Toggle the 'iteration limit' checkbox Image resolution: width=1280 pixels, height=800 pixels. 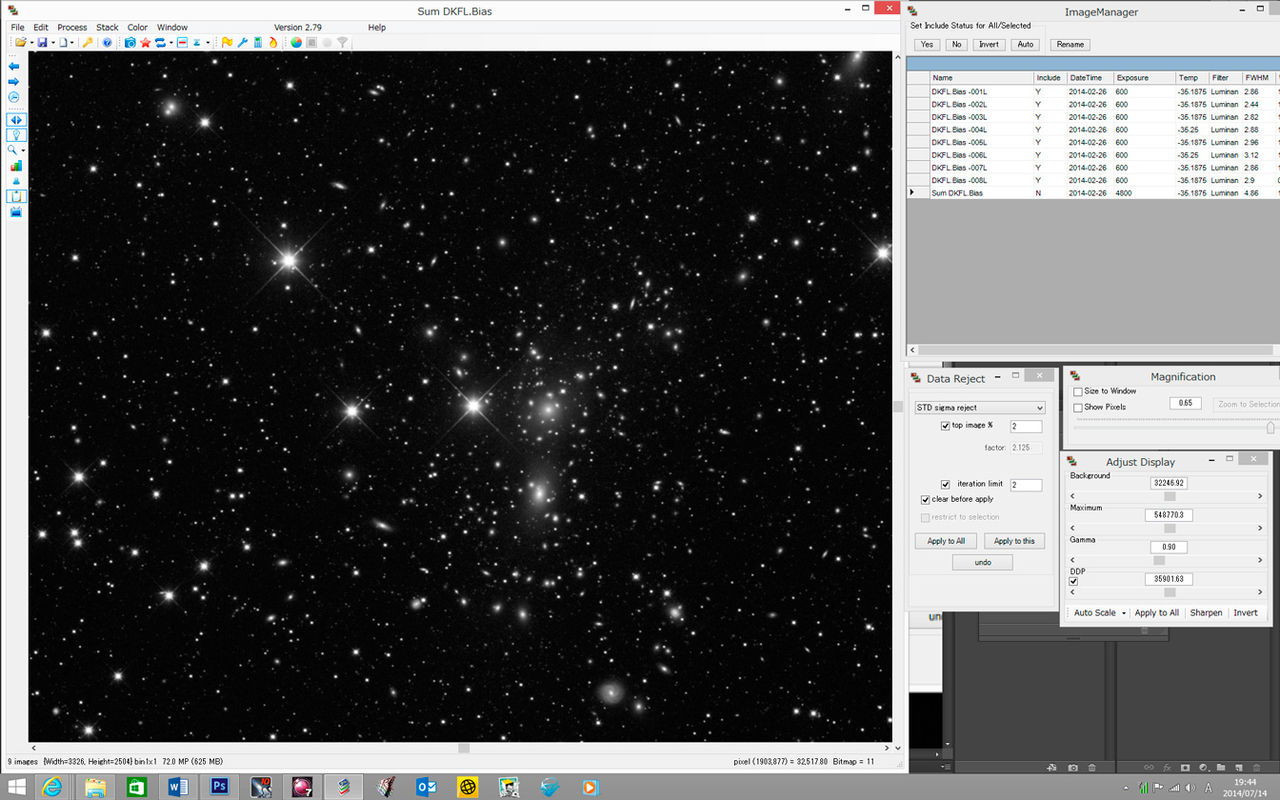[x=946, y=484]
